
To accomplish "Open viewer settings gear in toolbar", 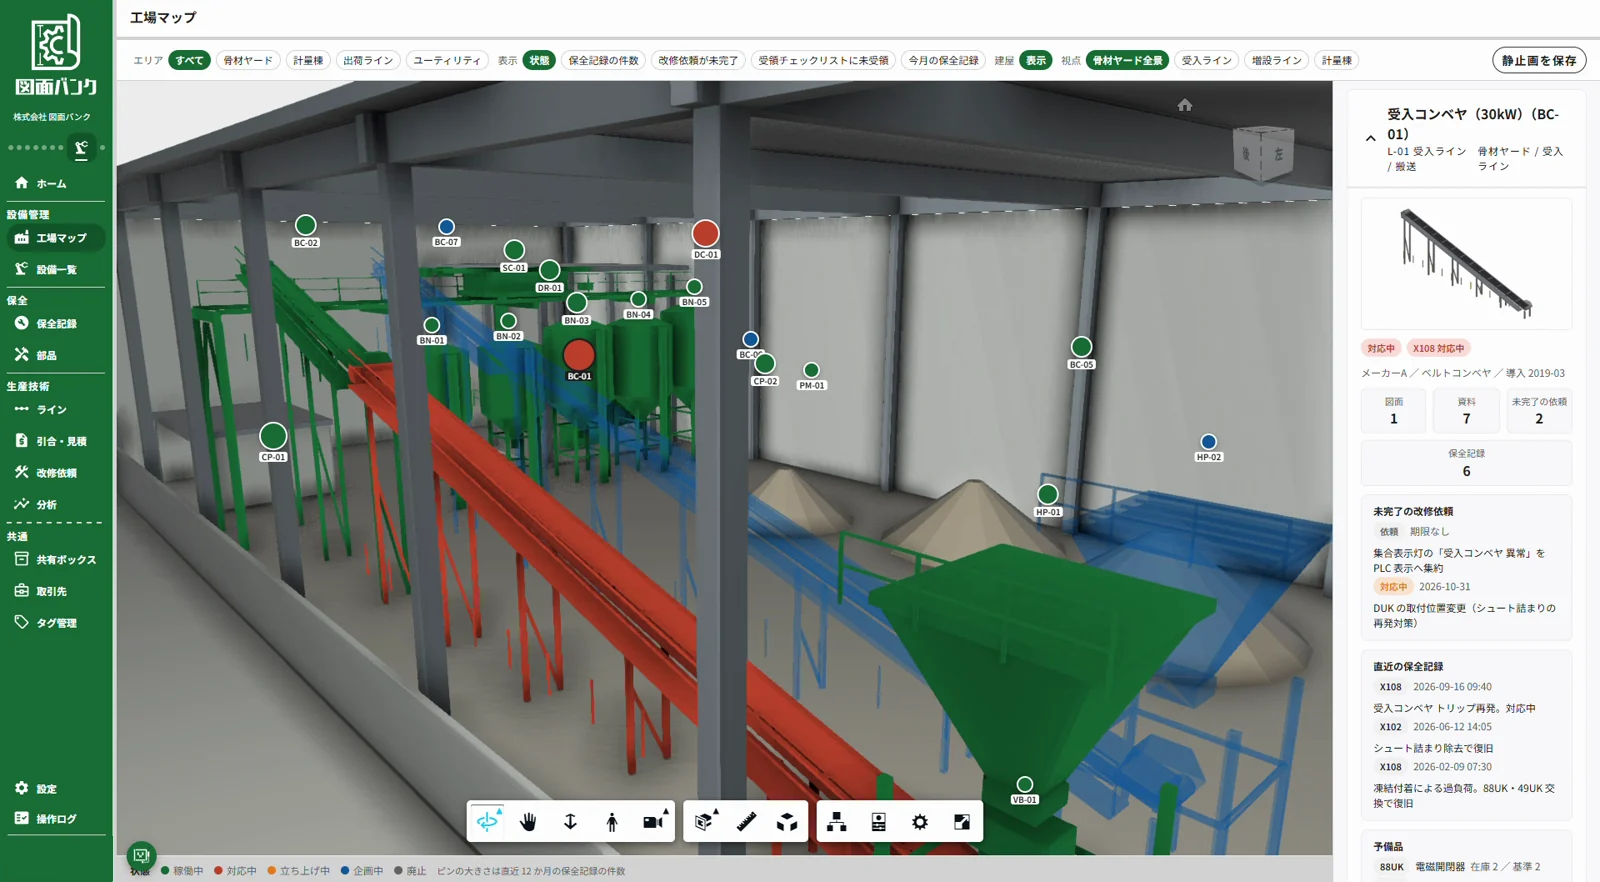I will pos(920,822).
